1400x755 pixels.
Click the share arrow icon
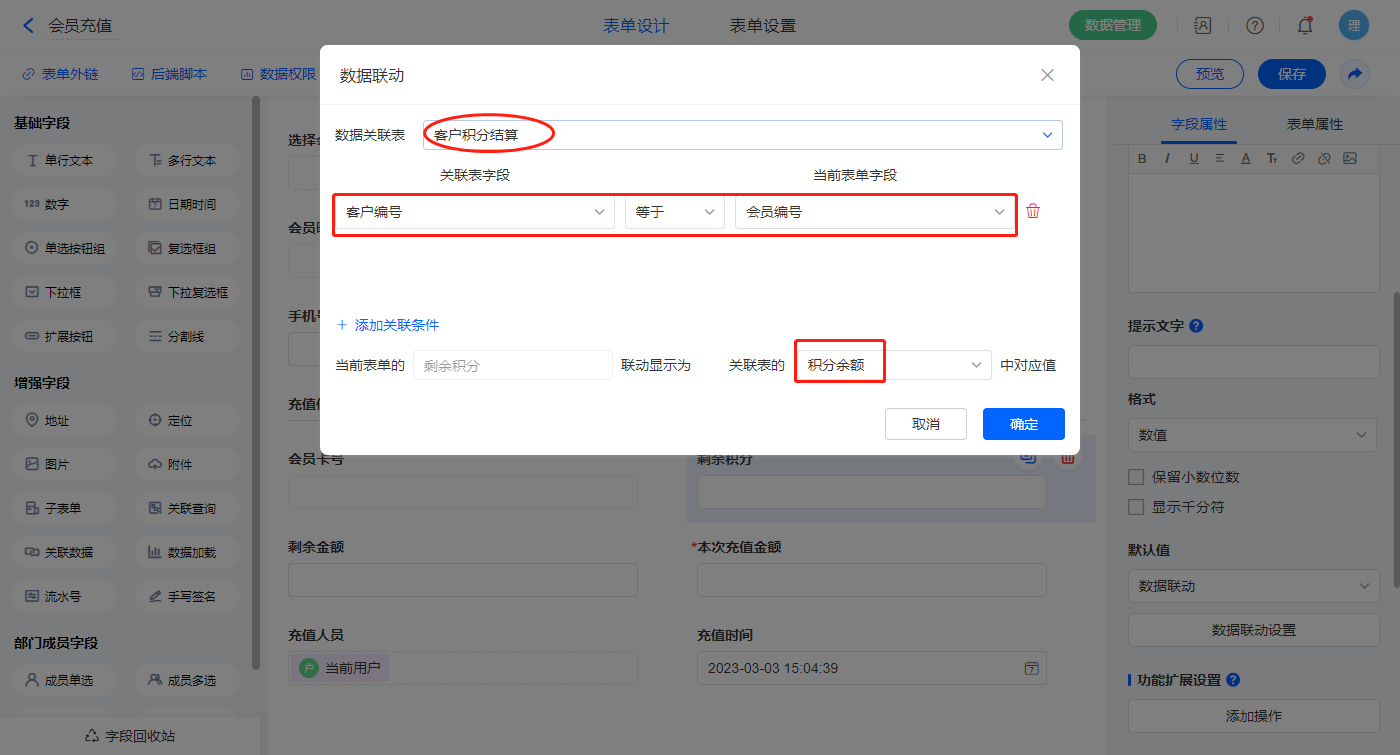click(x=1354, y=74)
